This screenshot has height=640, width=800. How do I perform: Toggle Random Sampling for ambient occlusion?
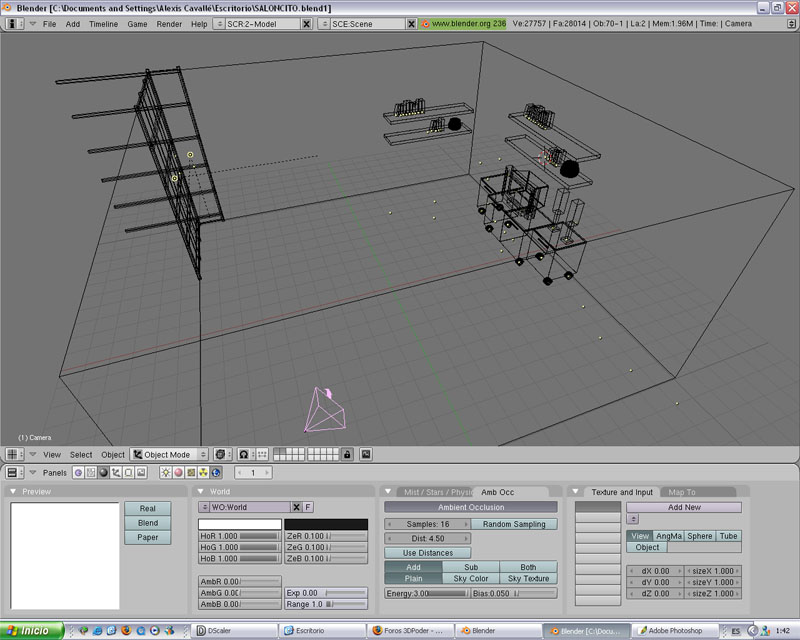pyautogui.click(x=514, y=524)
